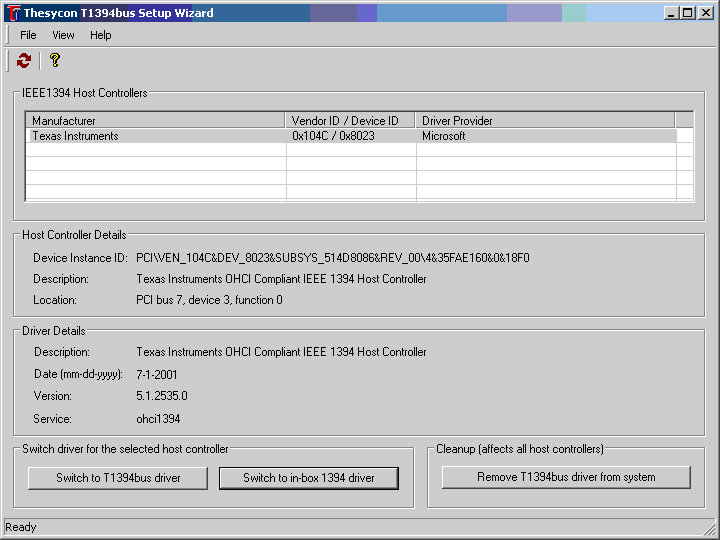Click the Vendor ID / Device ID column header
The image size is (720, 540).
click(350, 121)
